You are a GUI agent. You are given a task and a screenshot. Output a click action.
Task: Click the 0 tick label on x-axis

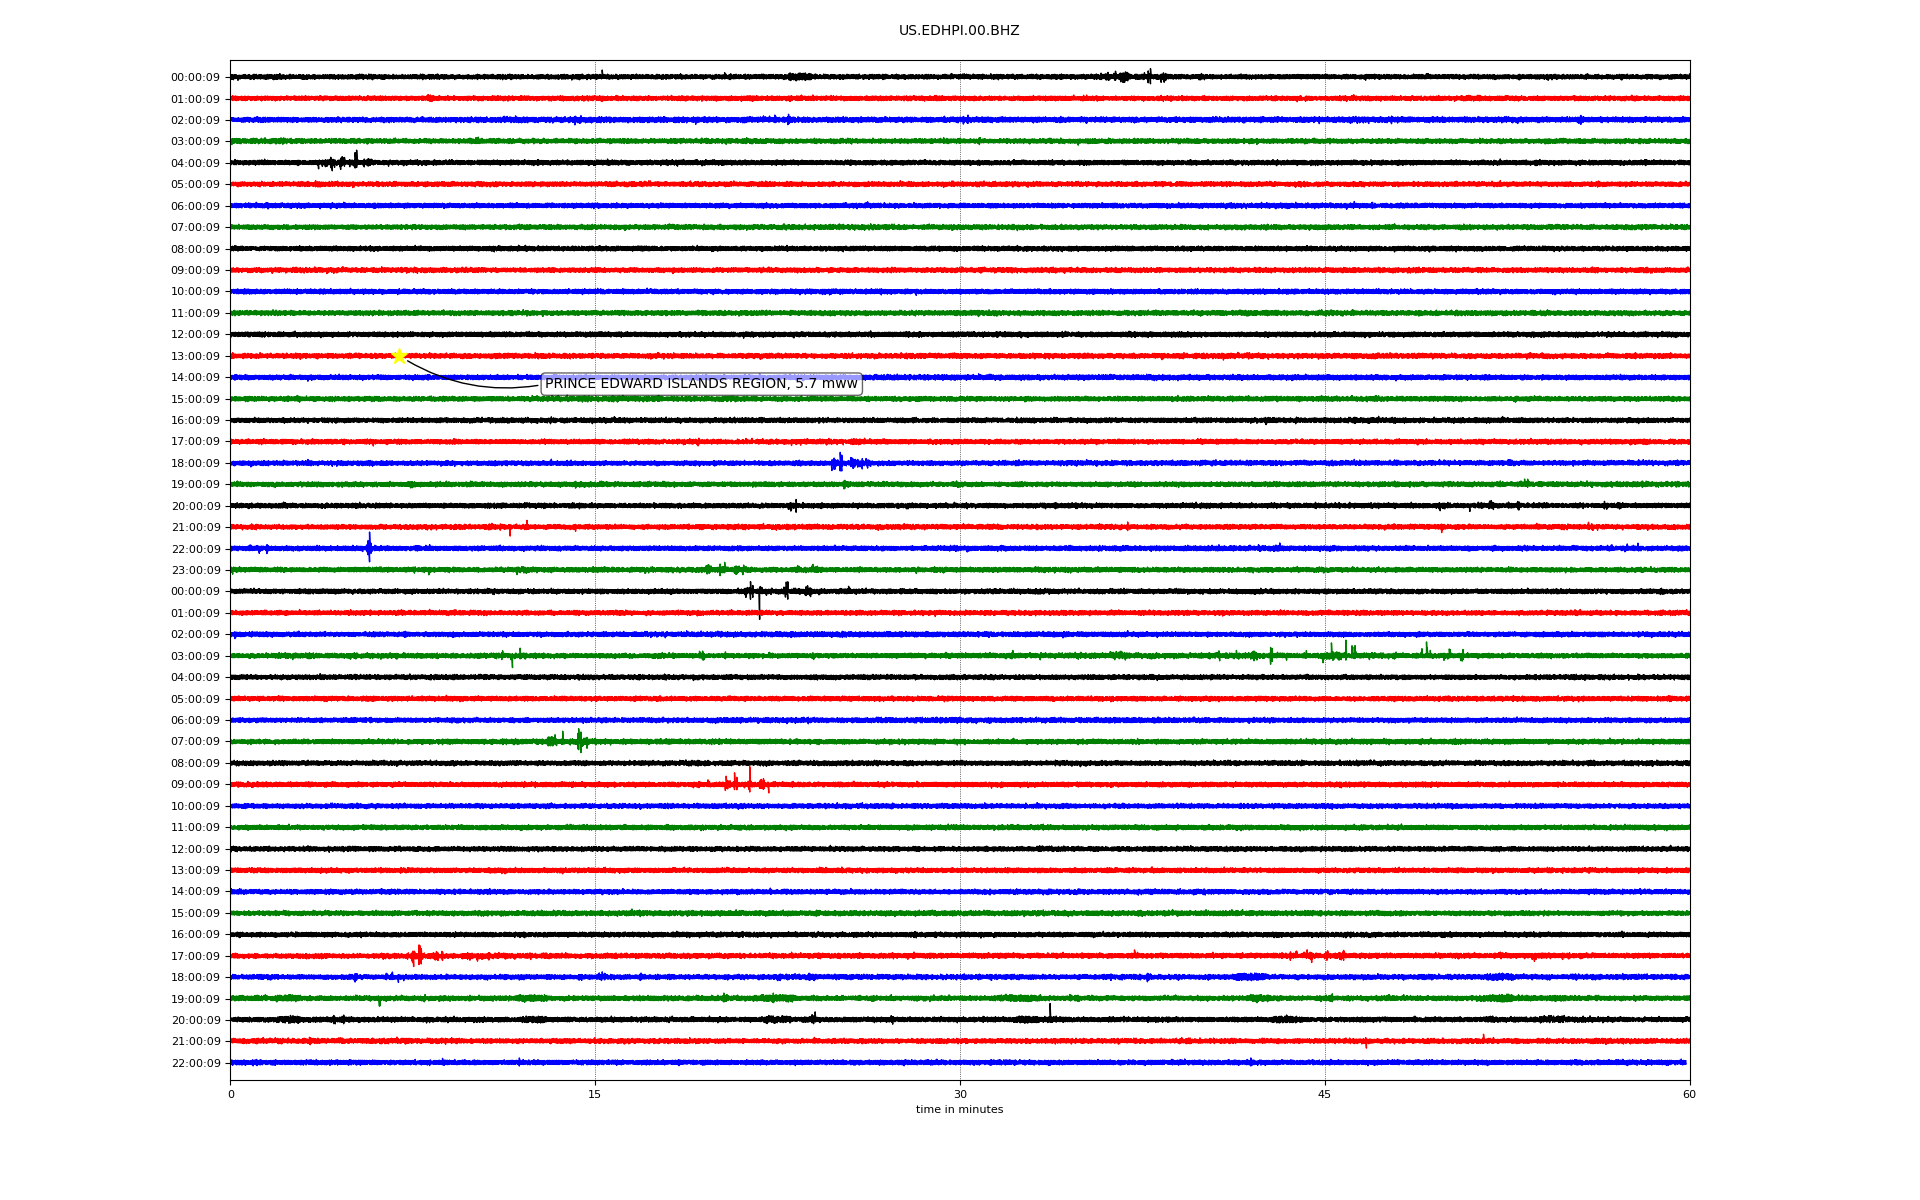click(x=231, y=1094)
